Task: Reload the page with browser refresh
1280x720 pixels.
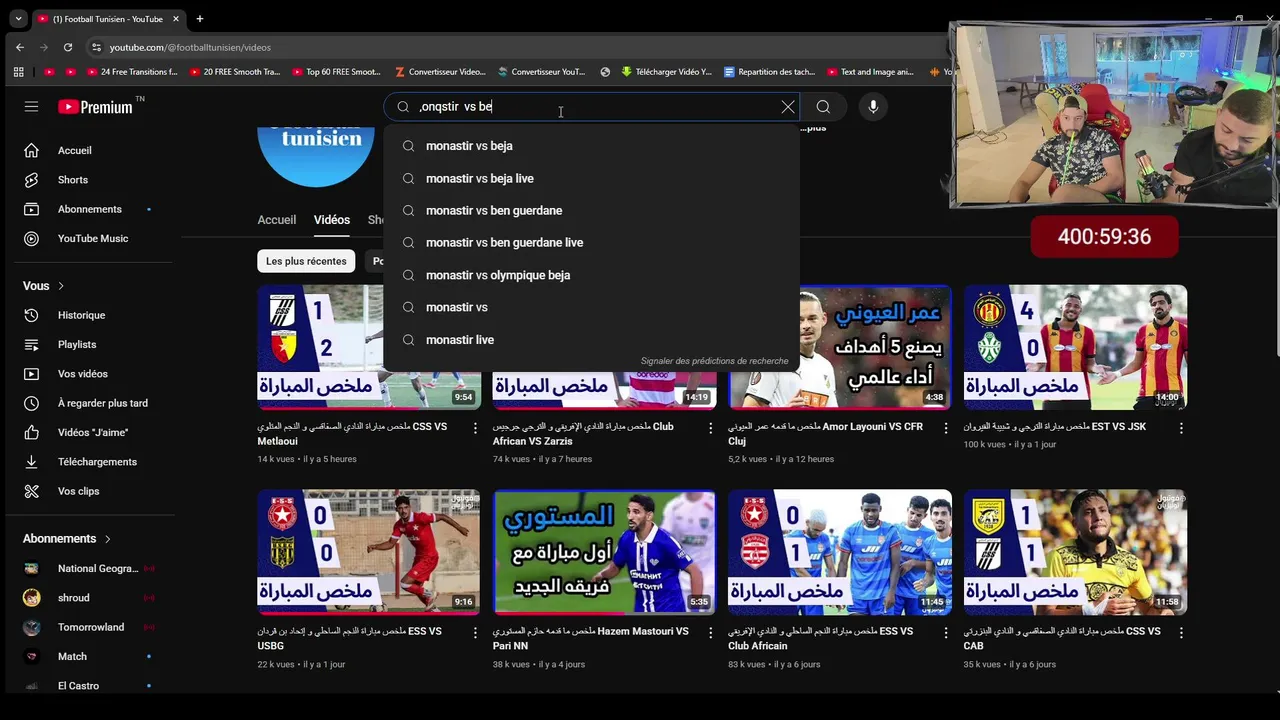Action: click(x=68, y=47)
